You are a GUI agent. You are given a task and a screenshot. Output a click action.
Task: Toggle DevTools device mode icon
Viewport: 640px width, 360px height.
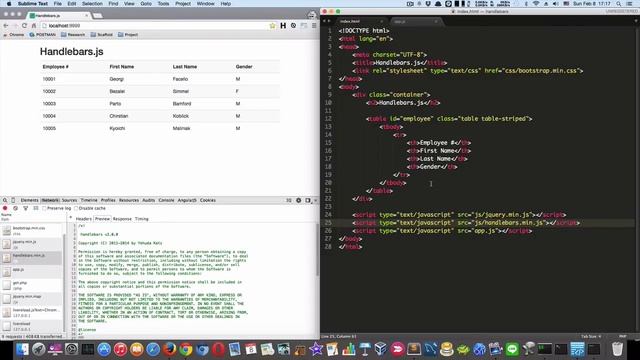pos(13,200)
